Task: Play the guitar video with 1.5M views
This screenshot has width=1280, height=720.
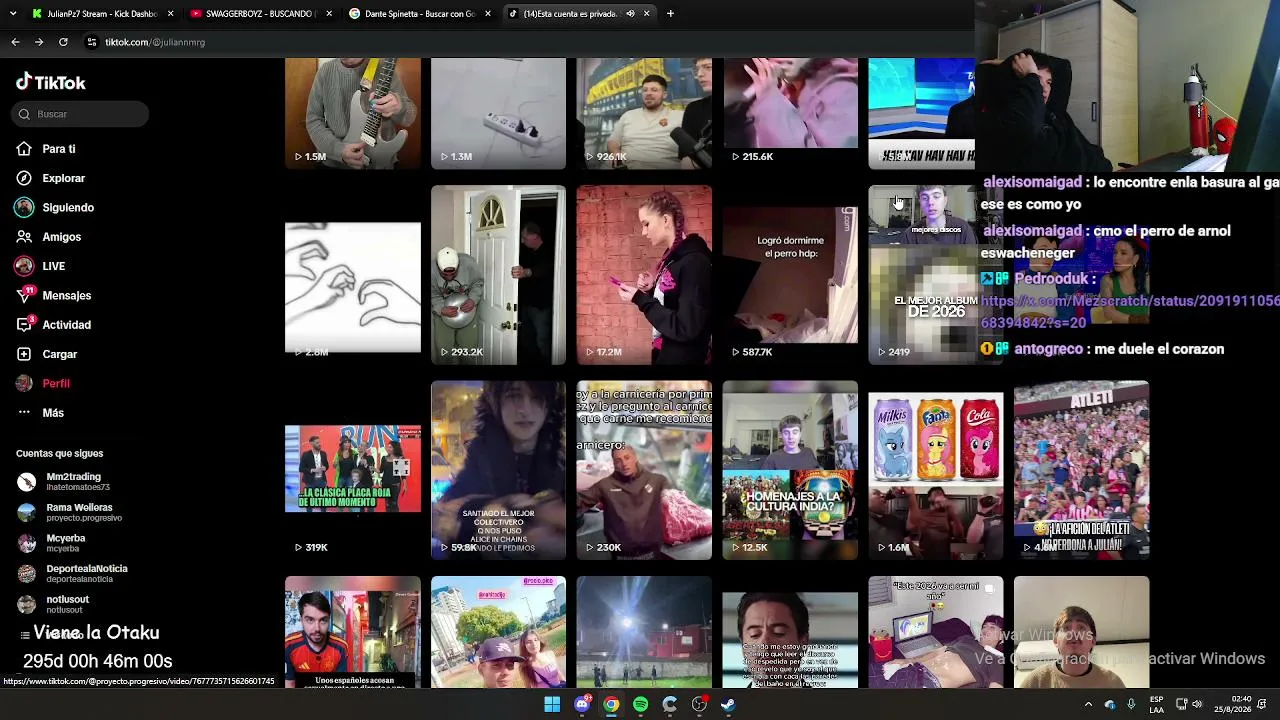Action: point(353,113)
